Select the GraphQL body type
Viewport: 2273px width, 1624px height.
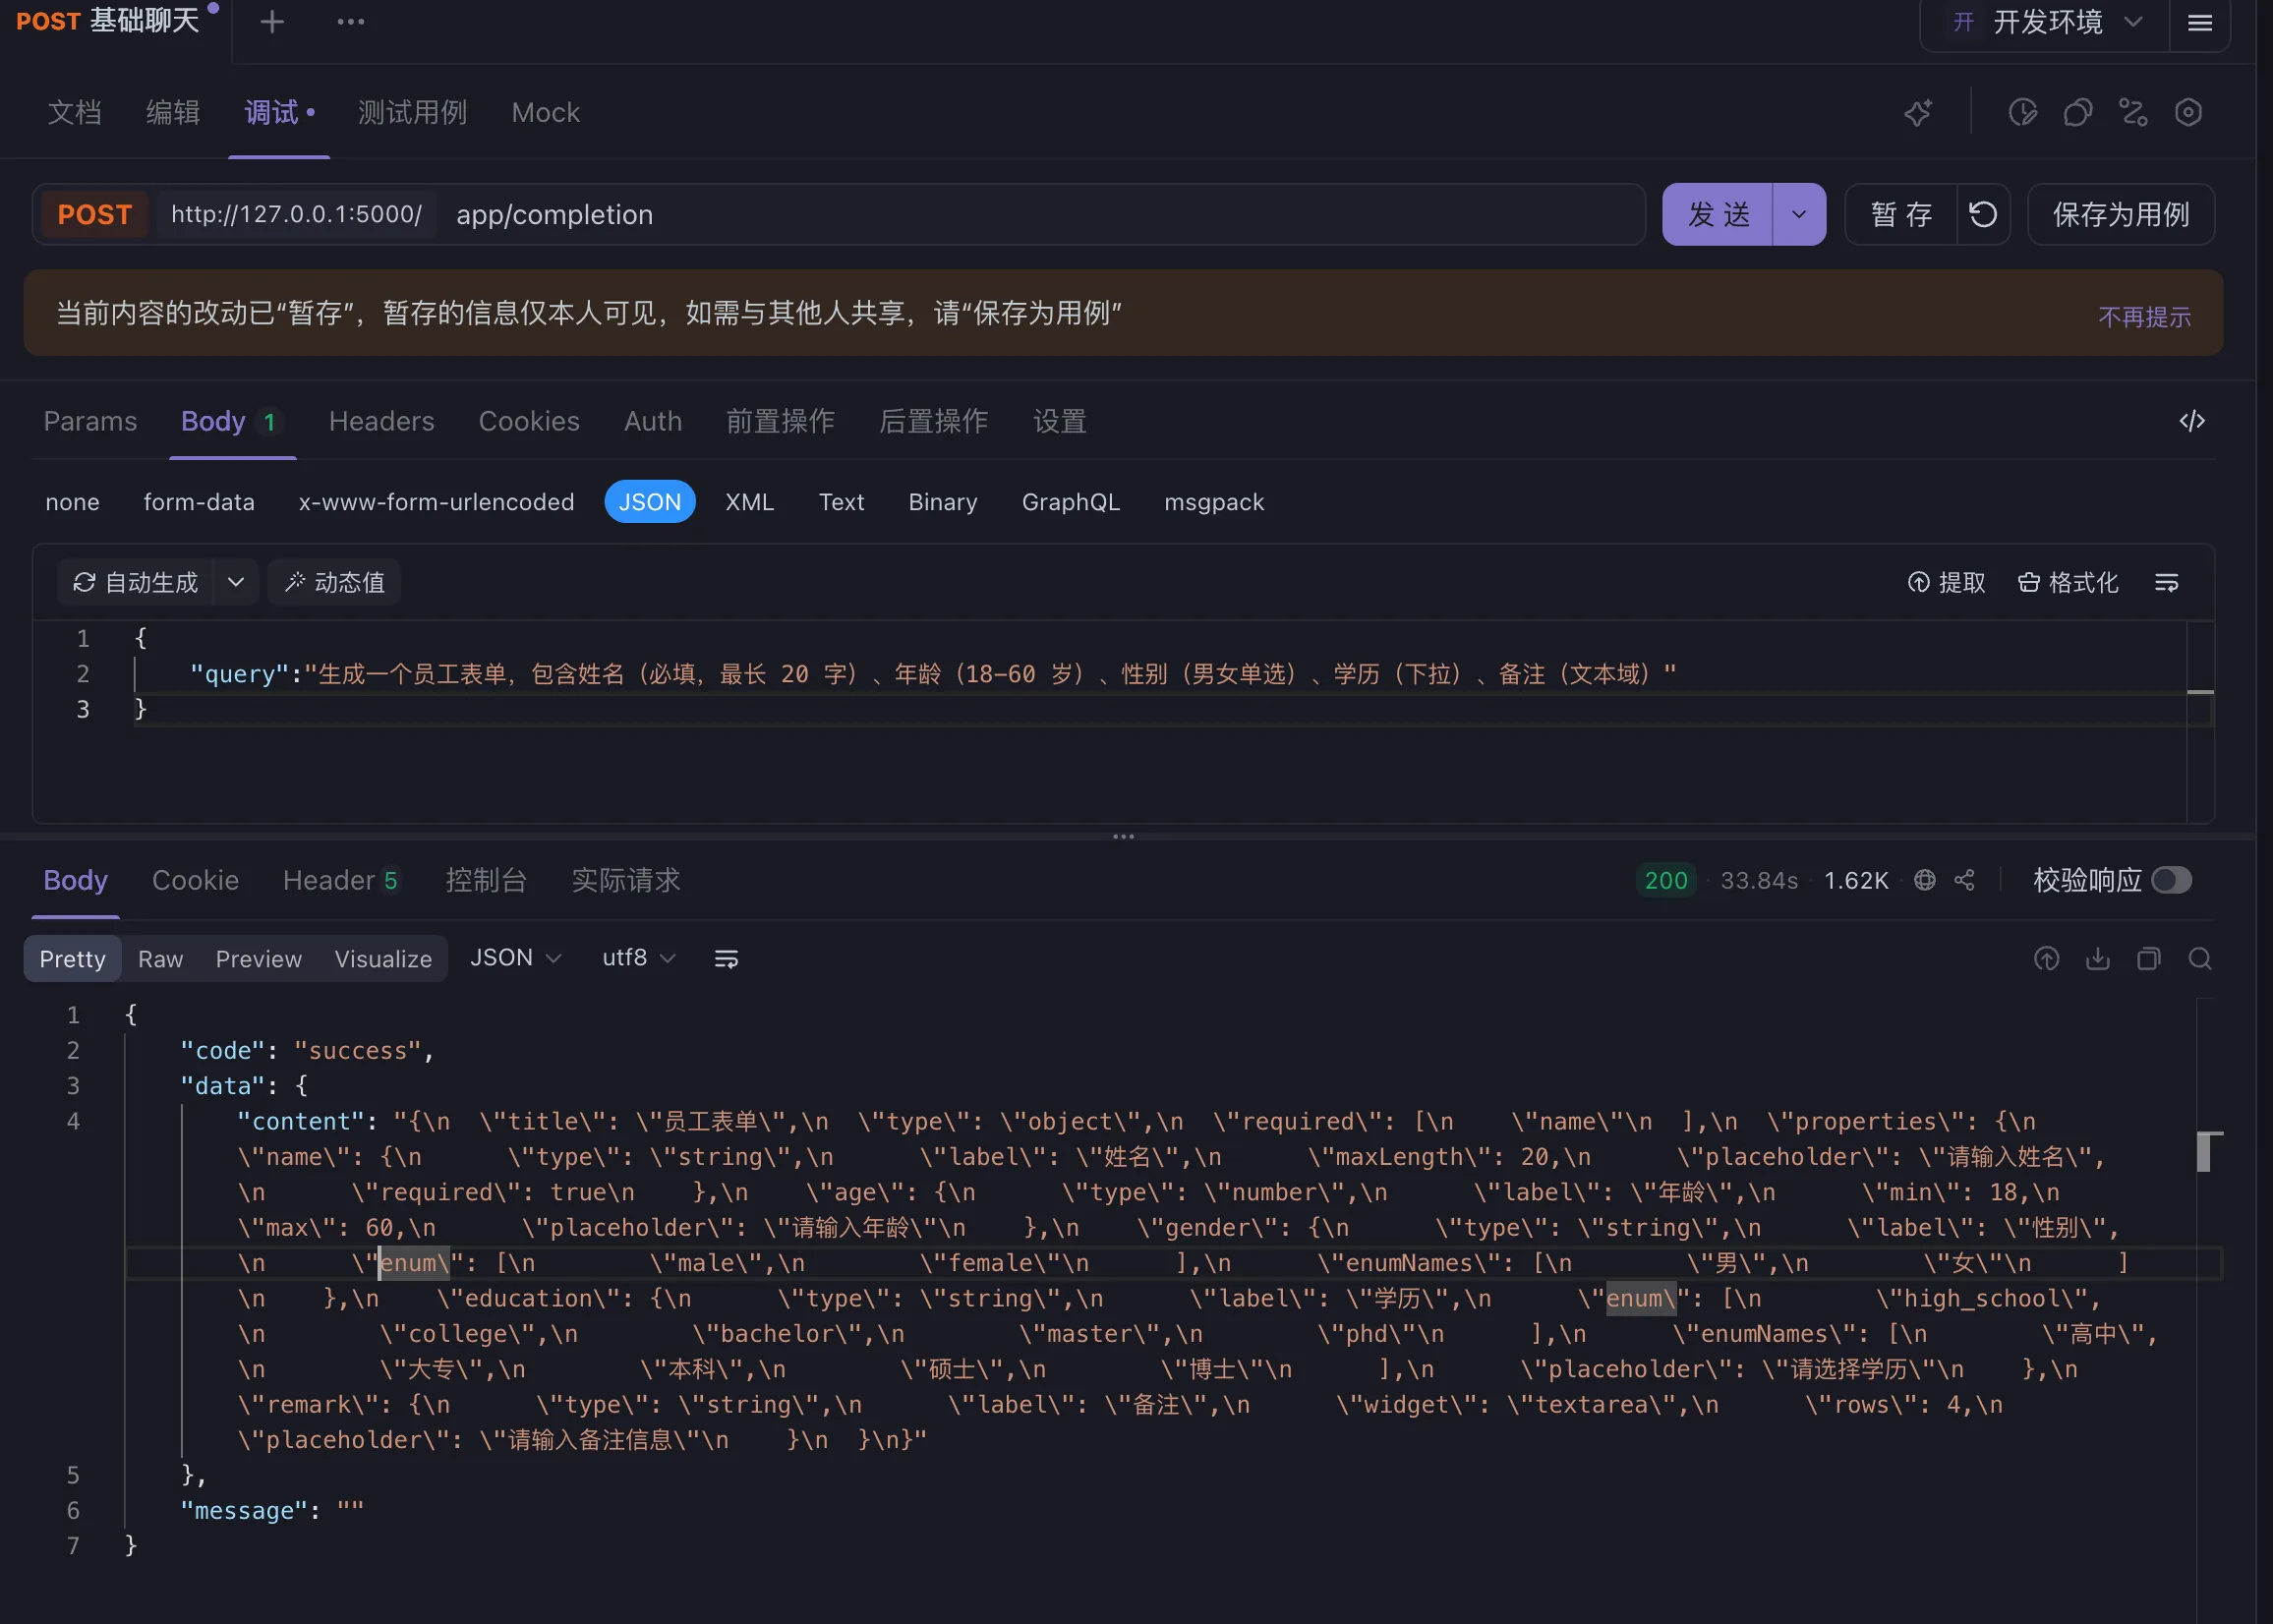[1070, 502]
